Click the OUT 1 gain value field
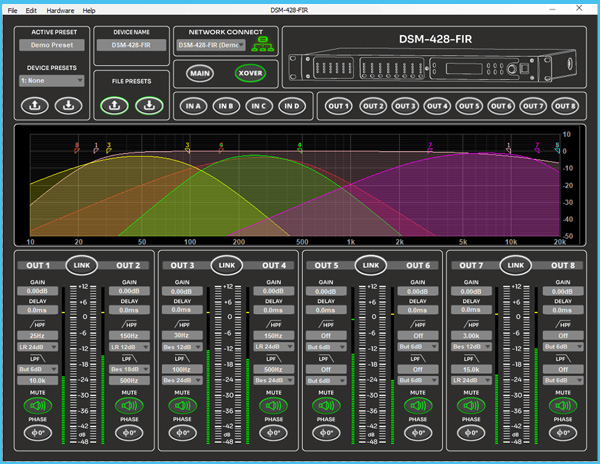Image resolution: width=600 pixels, height=464 pixels. tap(39, 291)
